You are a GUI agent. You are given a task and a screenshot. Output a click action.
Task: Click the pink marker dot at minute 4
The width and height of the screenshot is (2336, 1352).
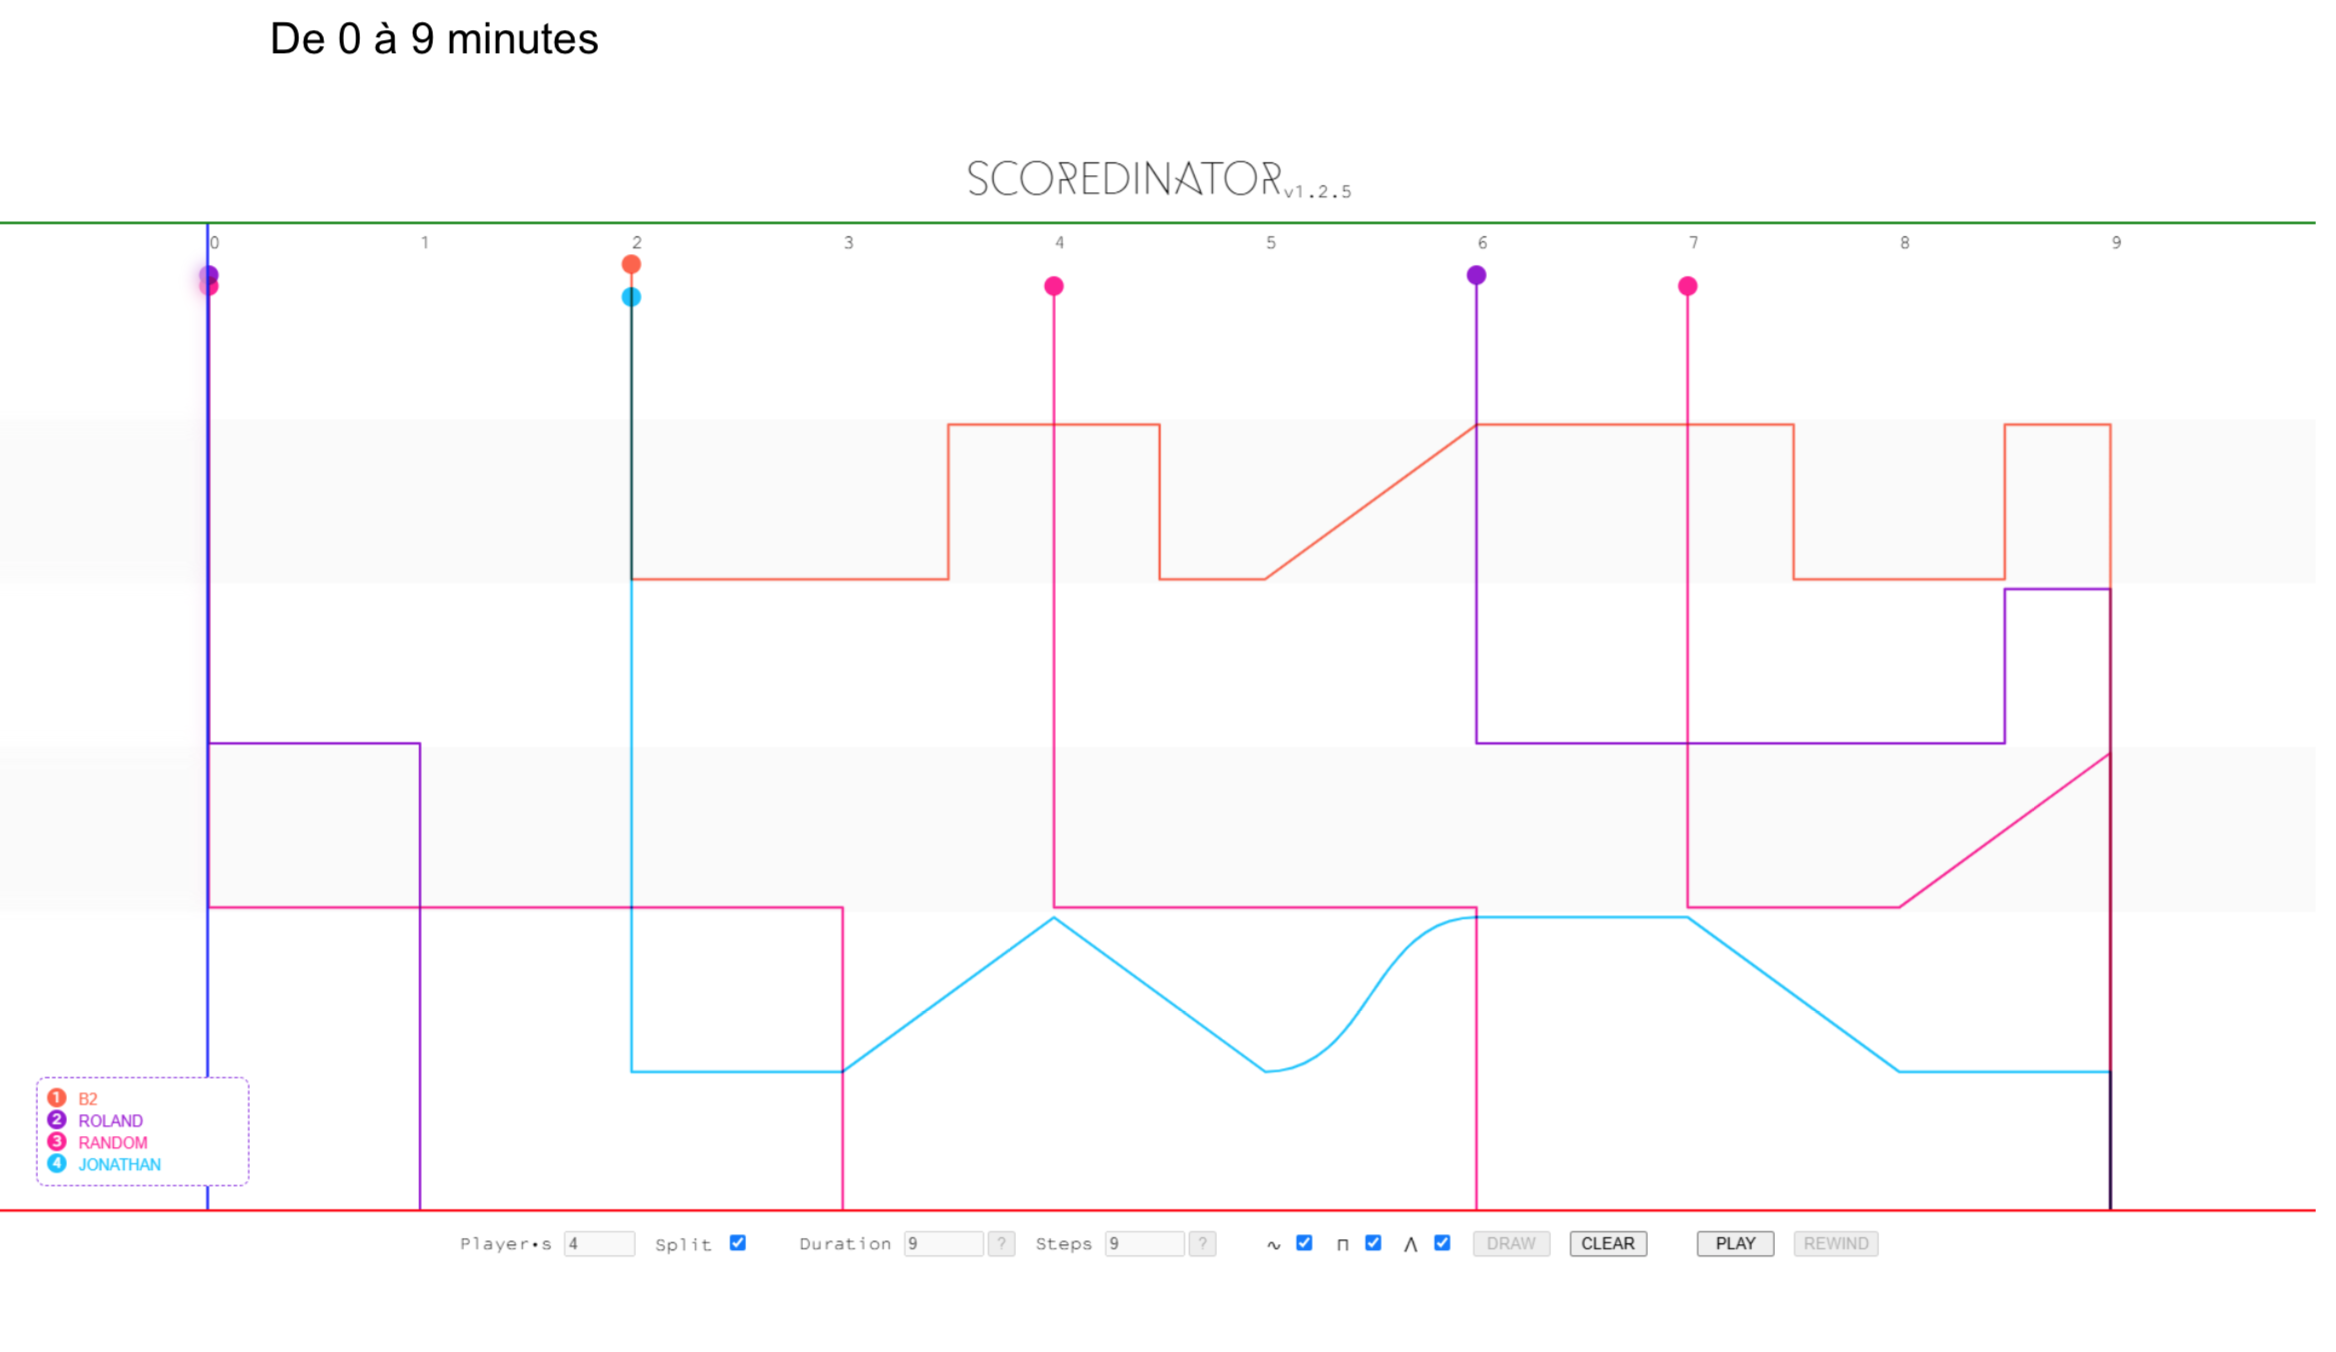point(1054,287)
